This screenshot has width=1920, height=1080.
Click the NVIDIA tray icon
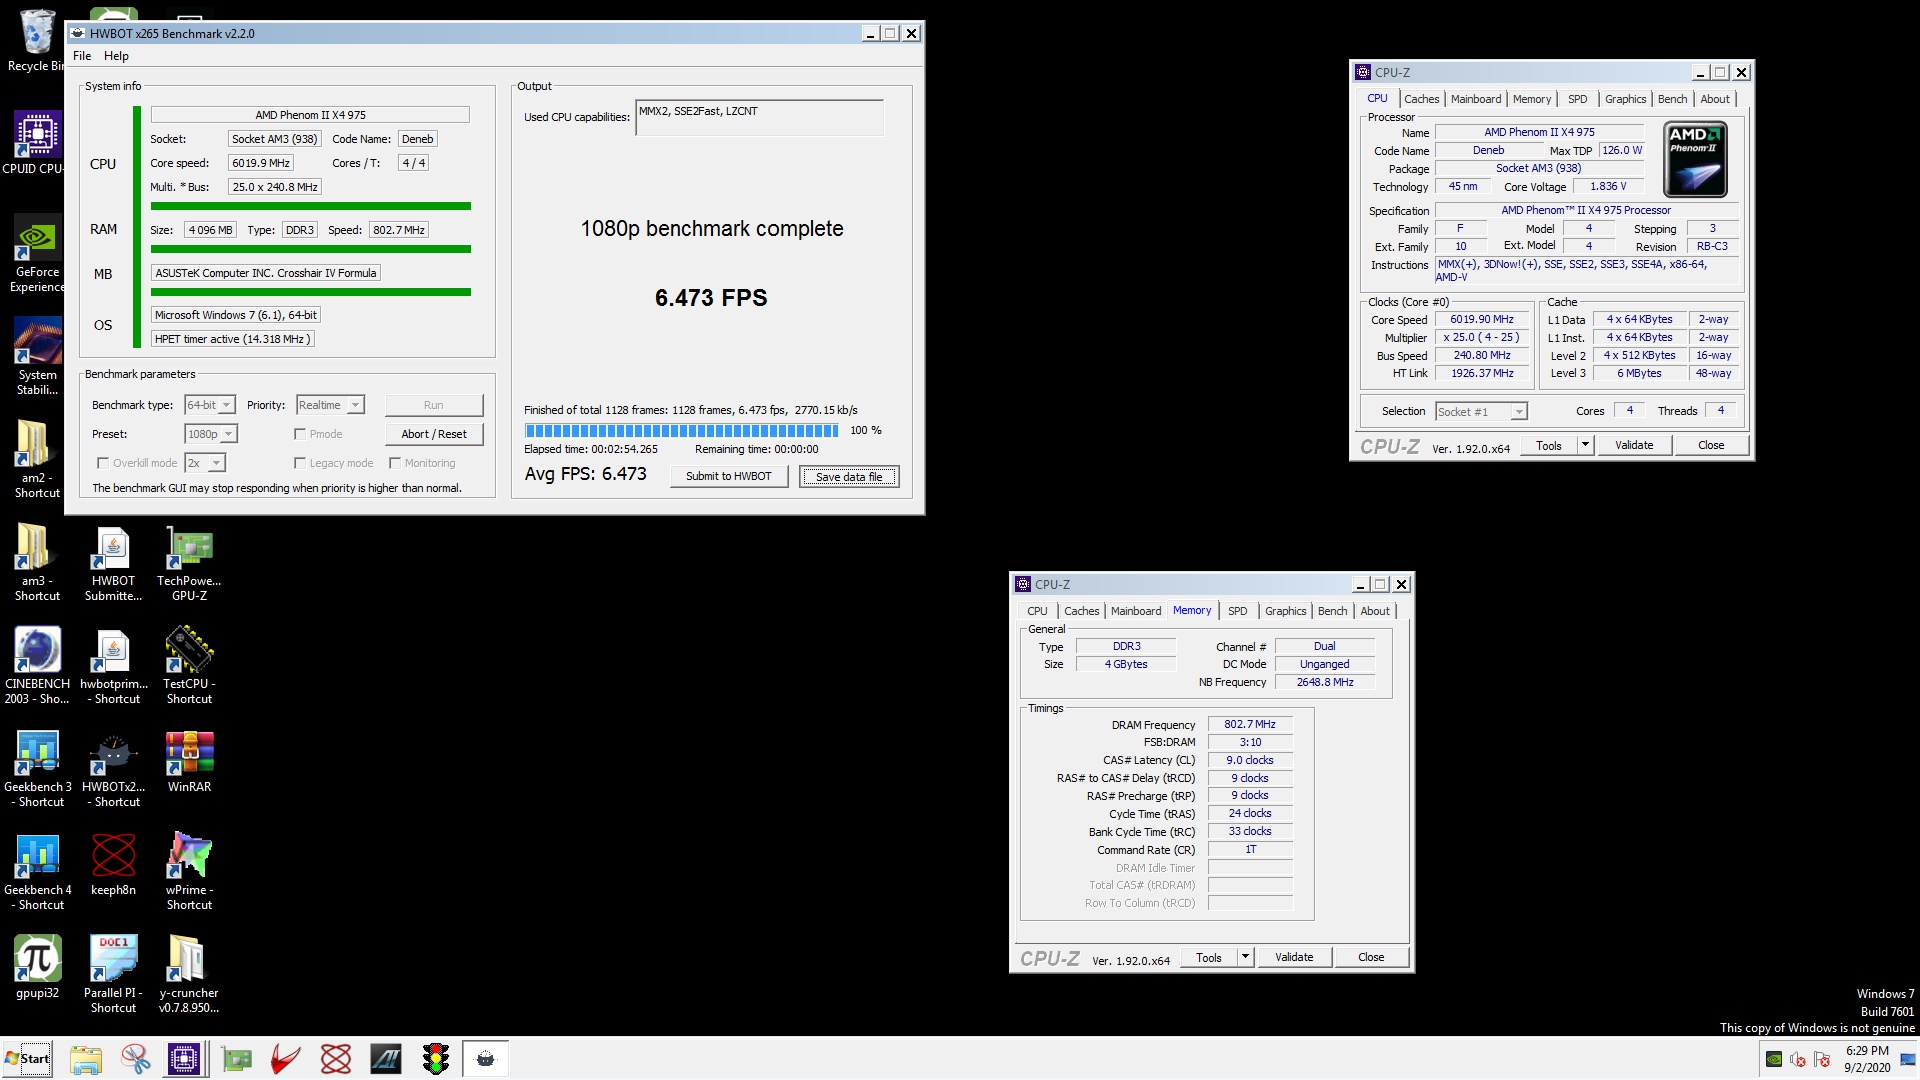click(x=1774, y=1059)
